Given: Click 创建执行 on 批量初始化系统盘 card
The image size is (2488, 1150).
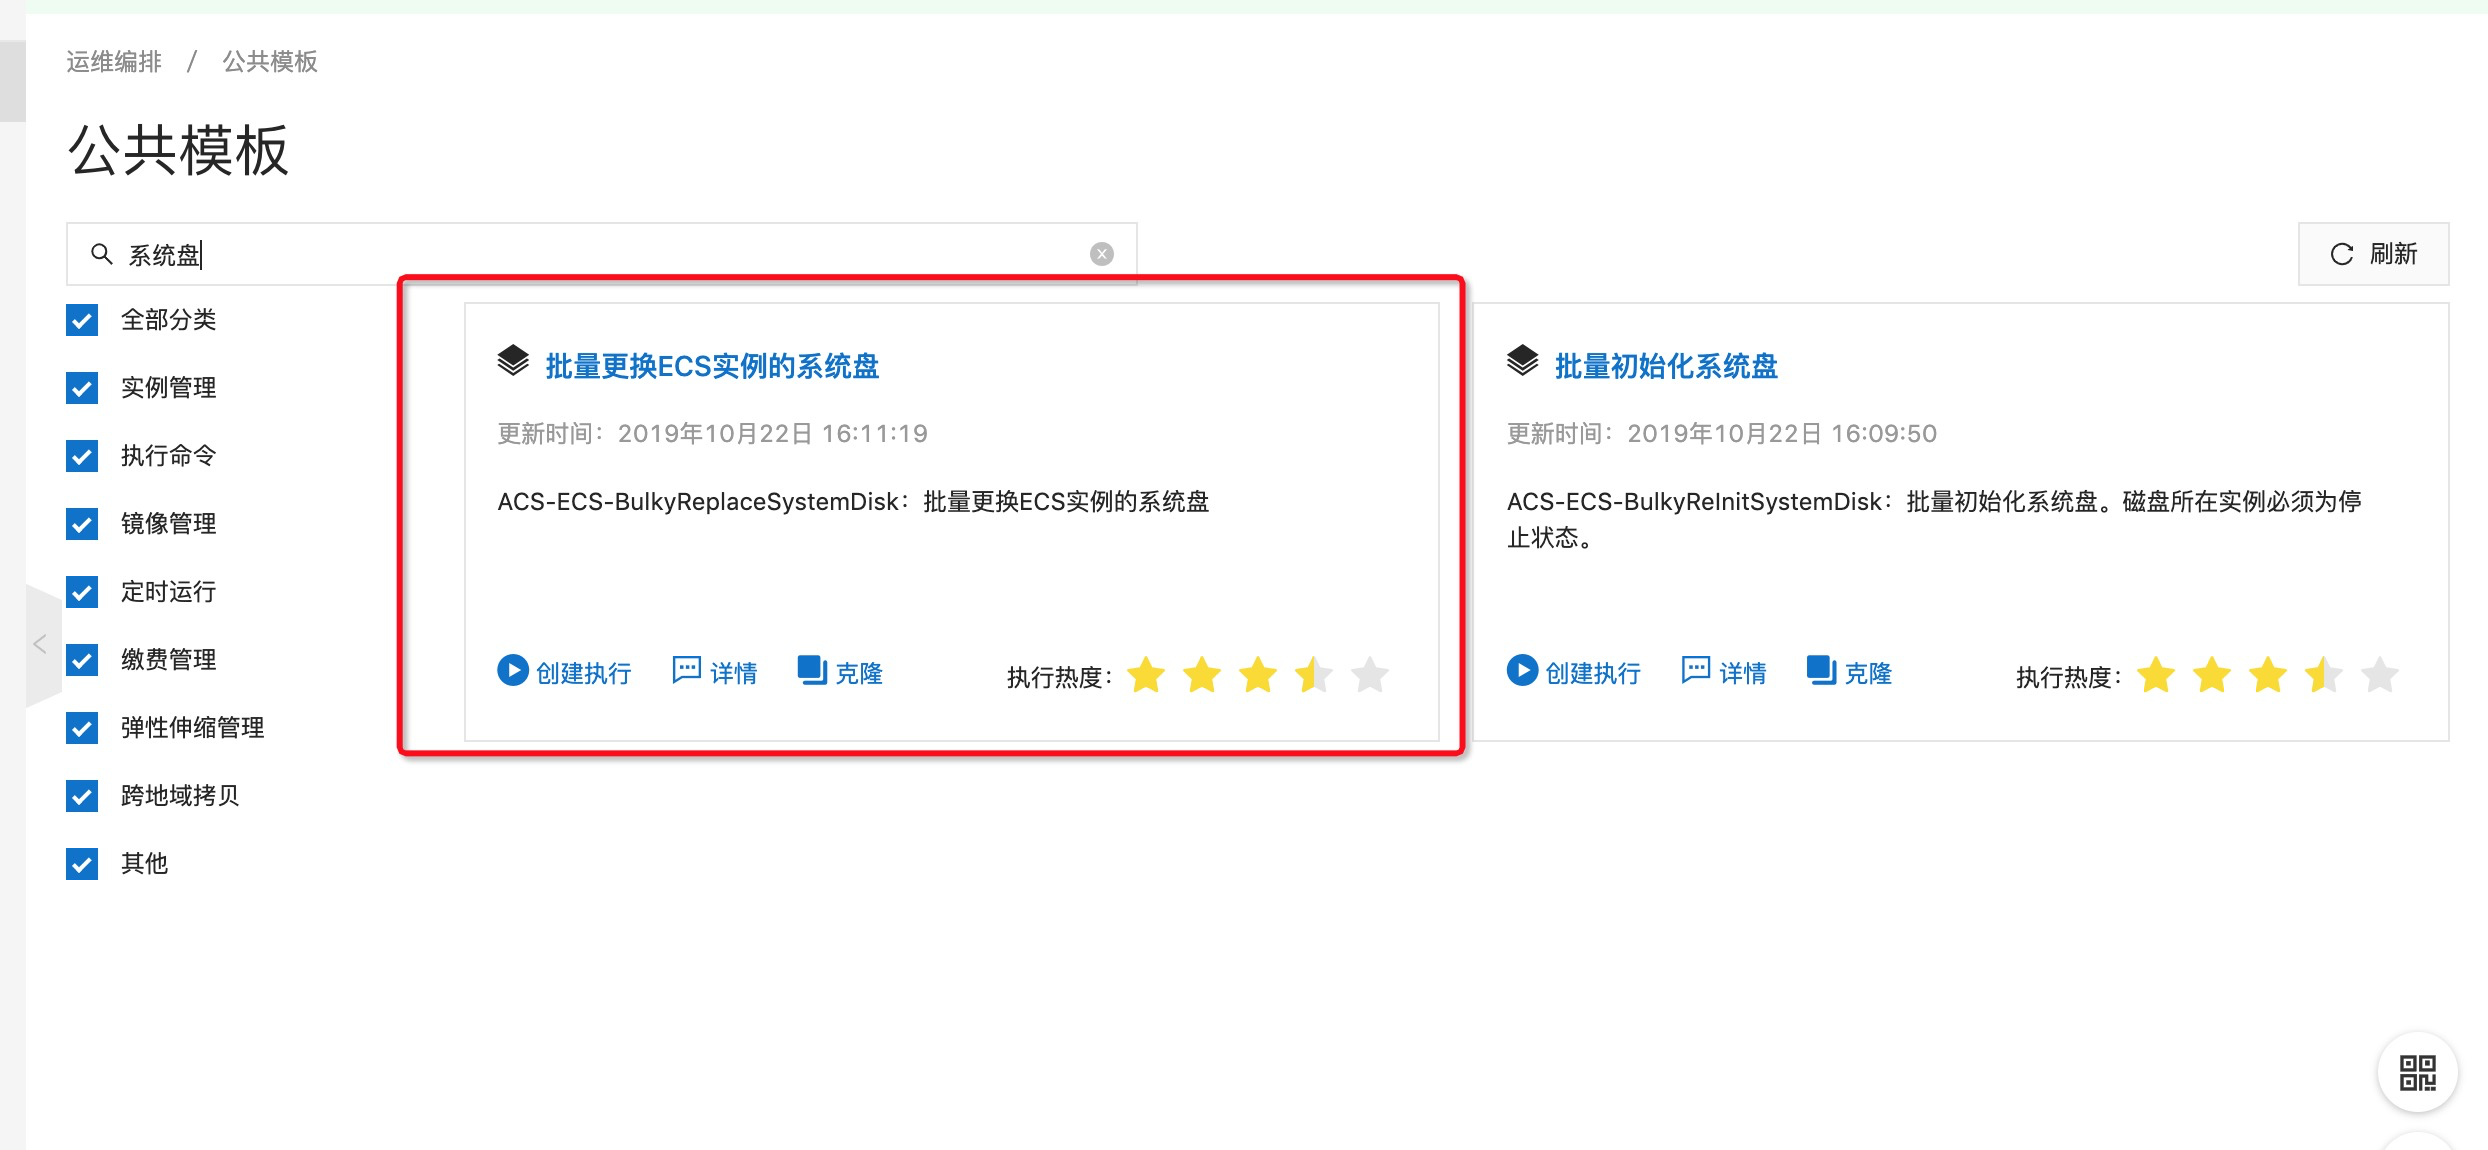Looking at the screenshot, I should (x=1574, y=672).
